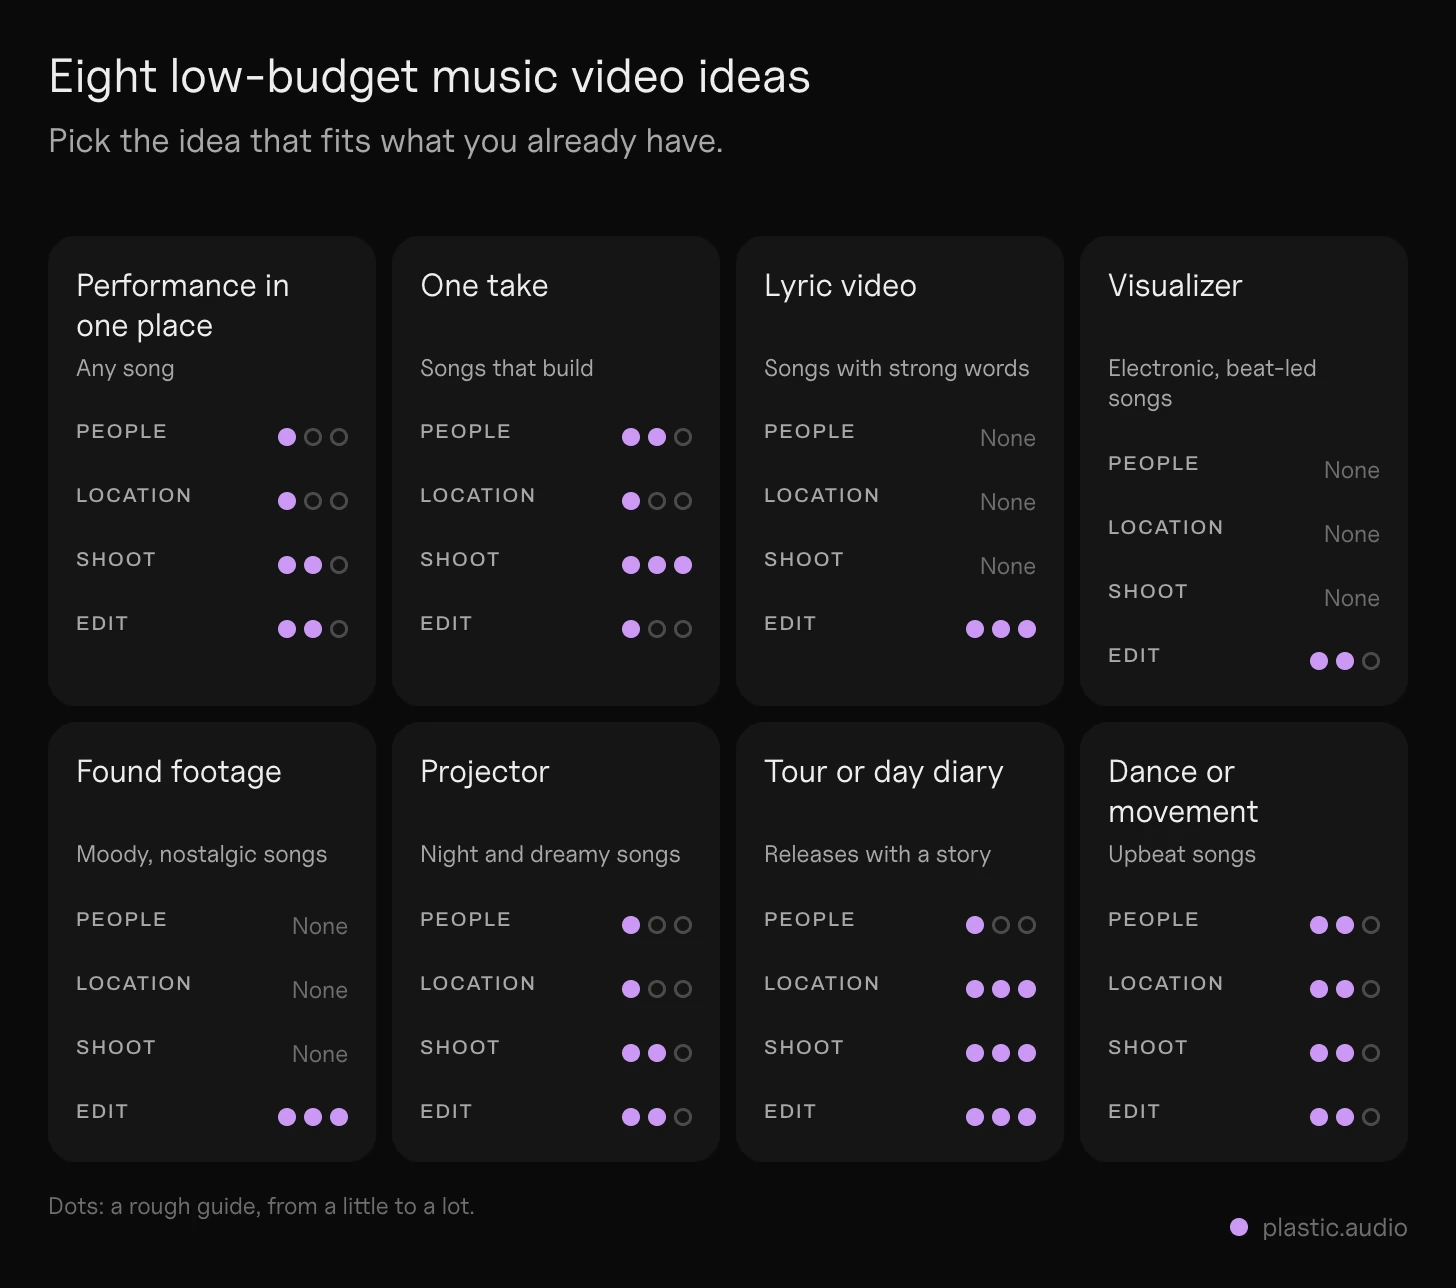Click the EDIT dot rating in Dance or movement card

pyautogui.click(x=1345, y=1117)
